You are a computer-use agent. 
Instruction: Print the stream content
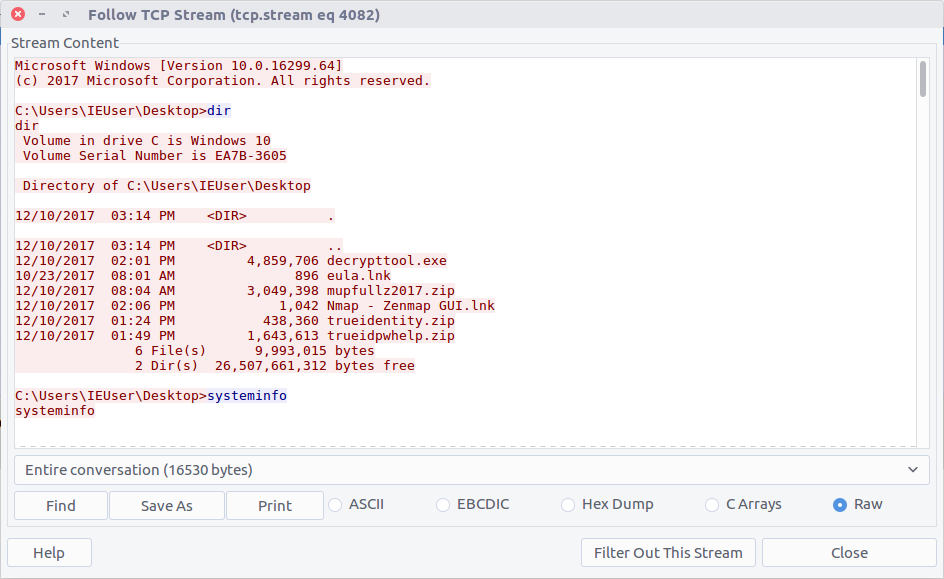(275, 506)
